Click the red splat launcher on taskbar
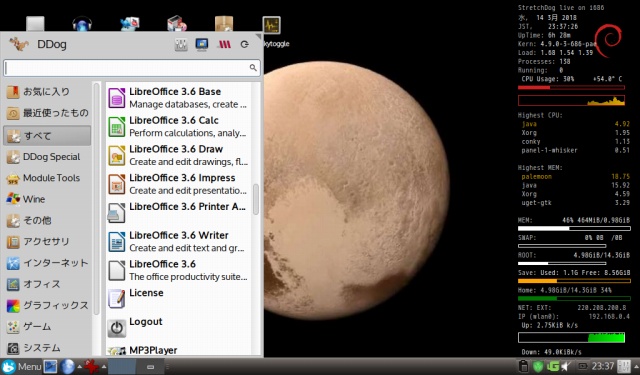 [92, 366]
